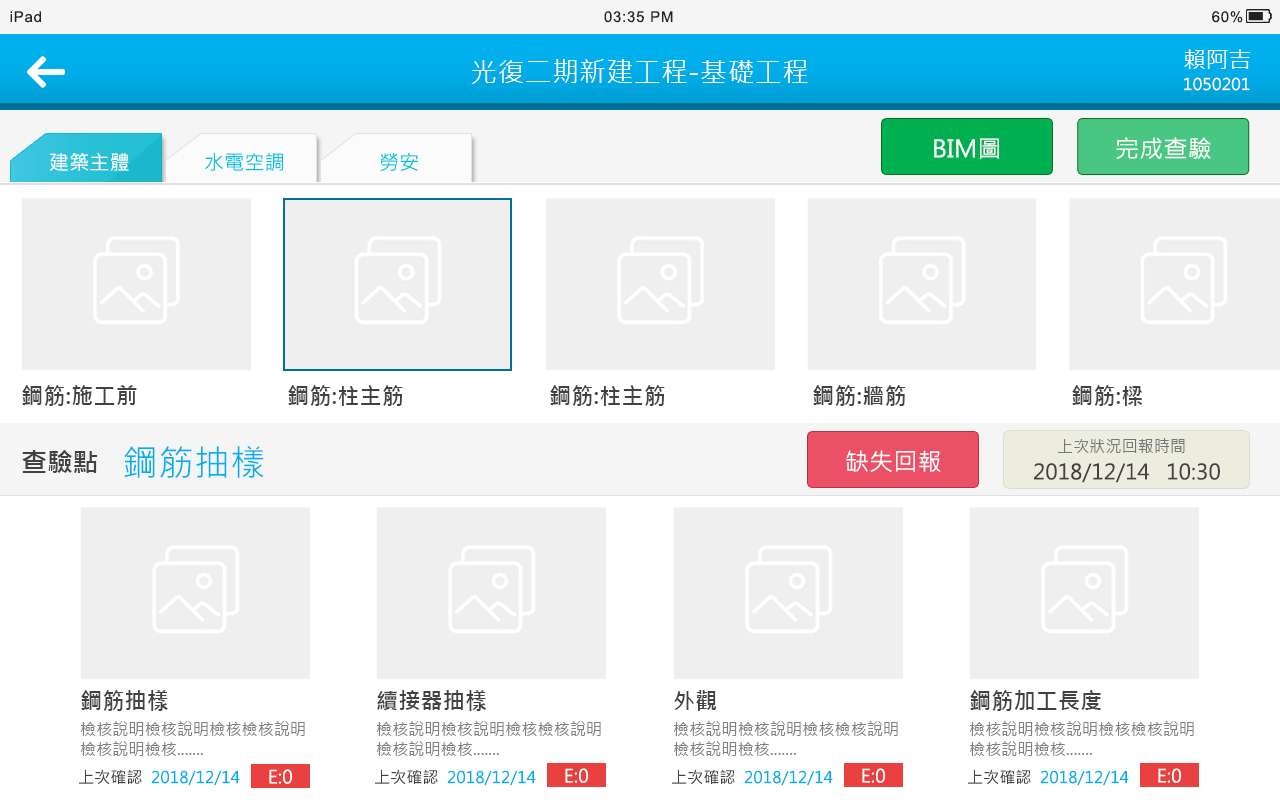Select the 建築主體 tab
The image size is (1280, 800).
pos(89,162)
